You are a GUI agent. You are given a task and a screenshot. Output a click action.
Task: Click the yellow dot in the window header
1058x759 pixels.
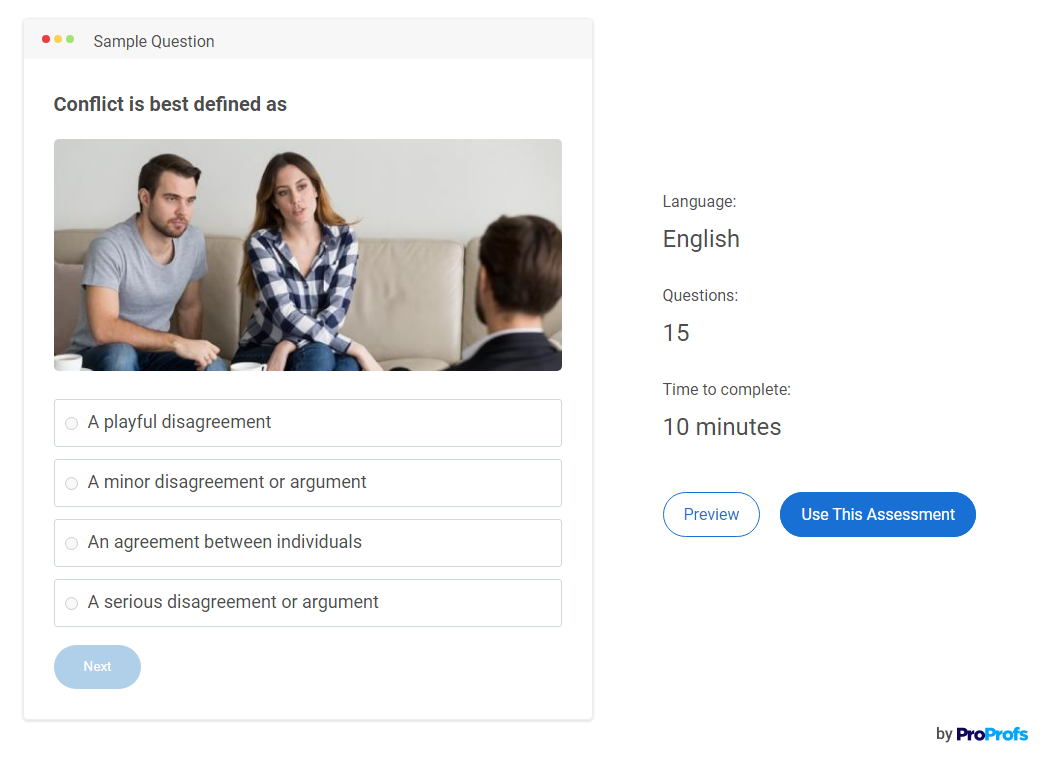tap(58, 39)
